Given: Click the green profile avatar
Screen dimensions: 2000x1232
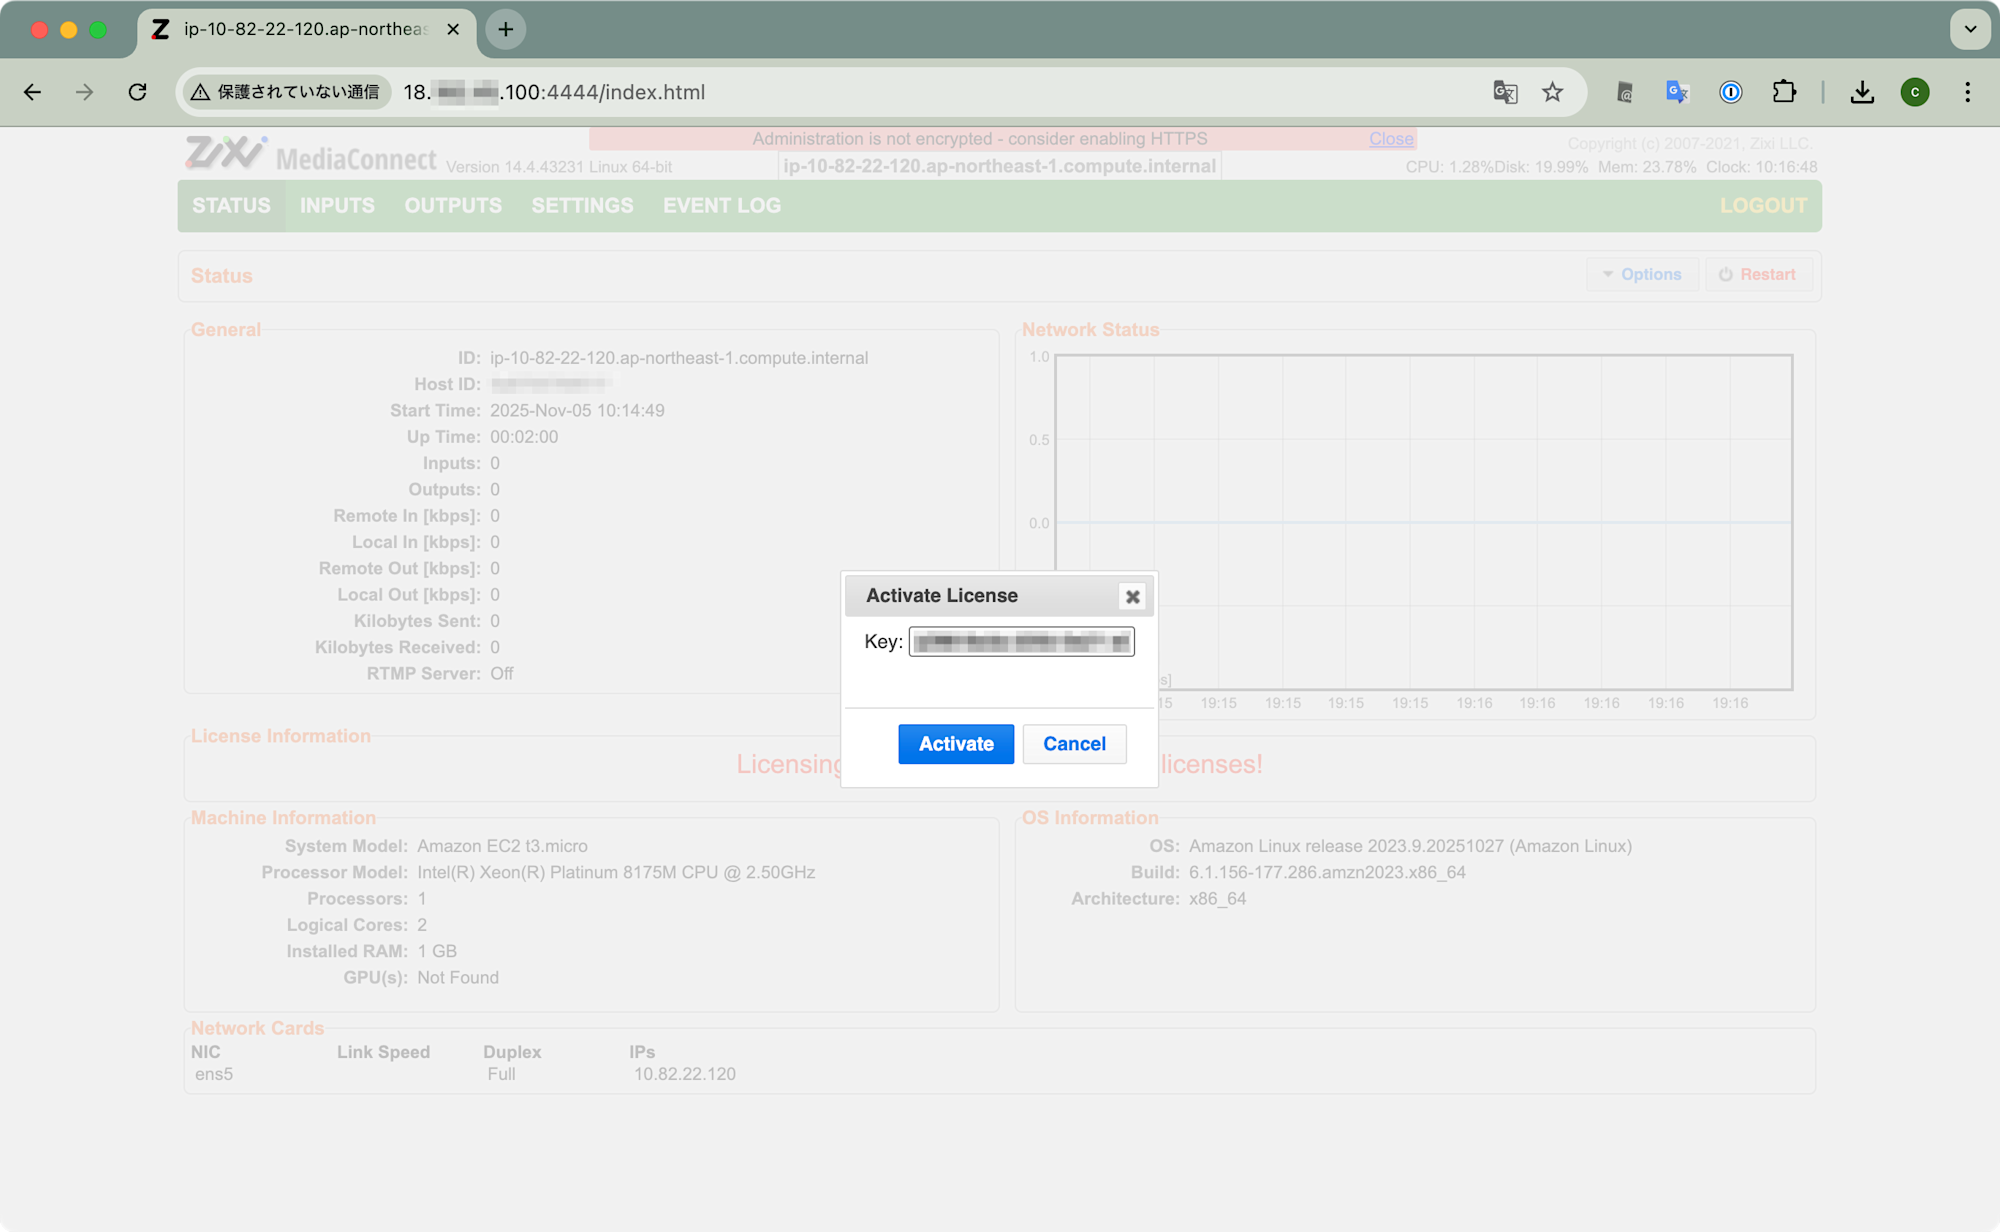Looking at the screenshot, I should click(x=1915, y=92).
